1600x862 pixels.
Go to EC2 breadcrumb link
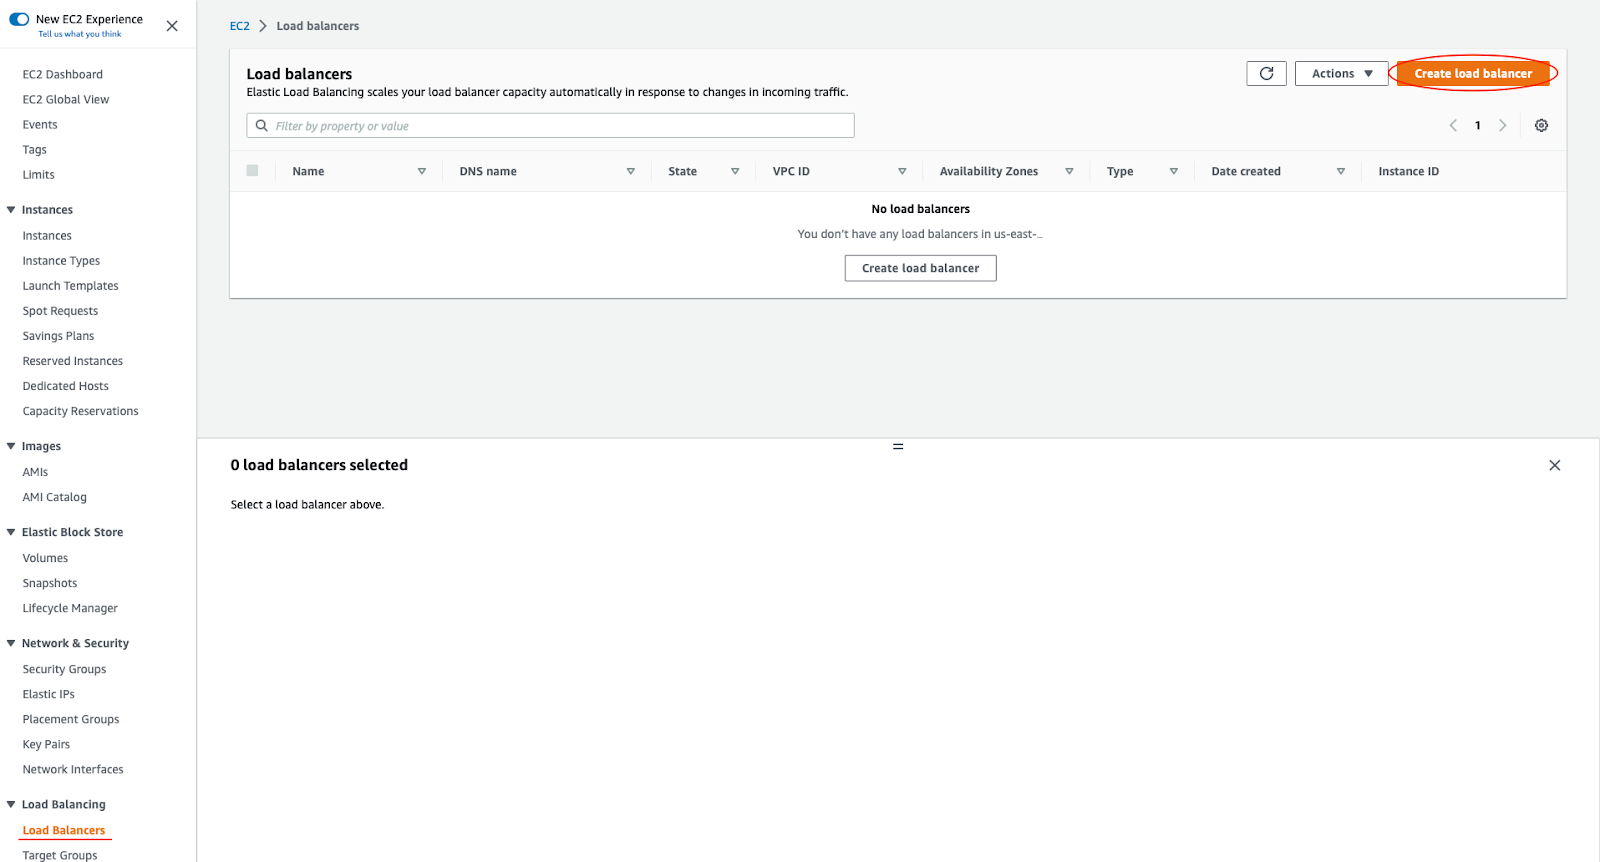pyautogui.click(x=240, y=26)
